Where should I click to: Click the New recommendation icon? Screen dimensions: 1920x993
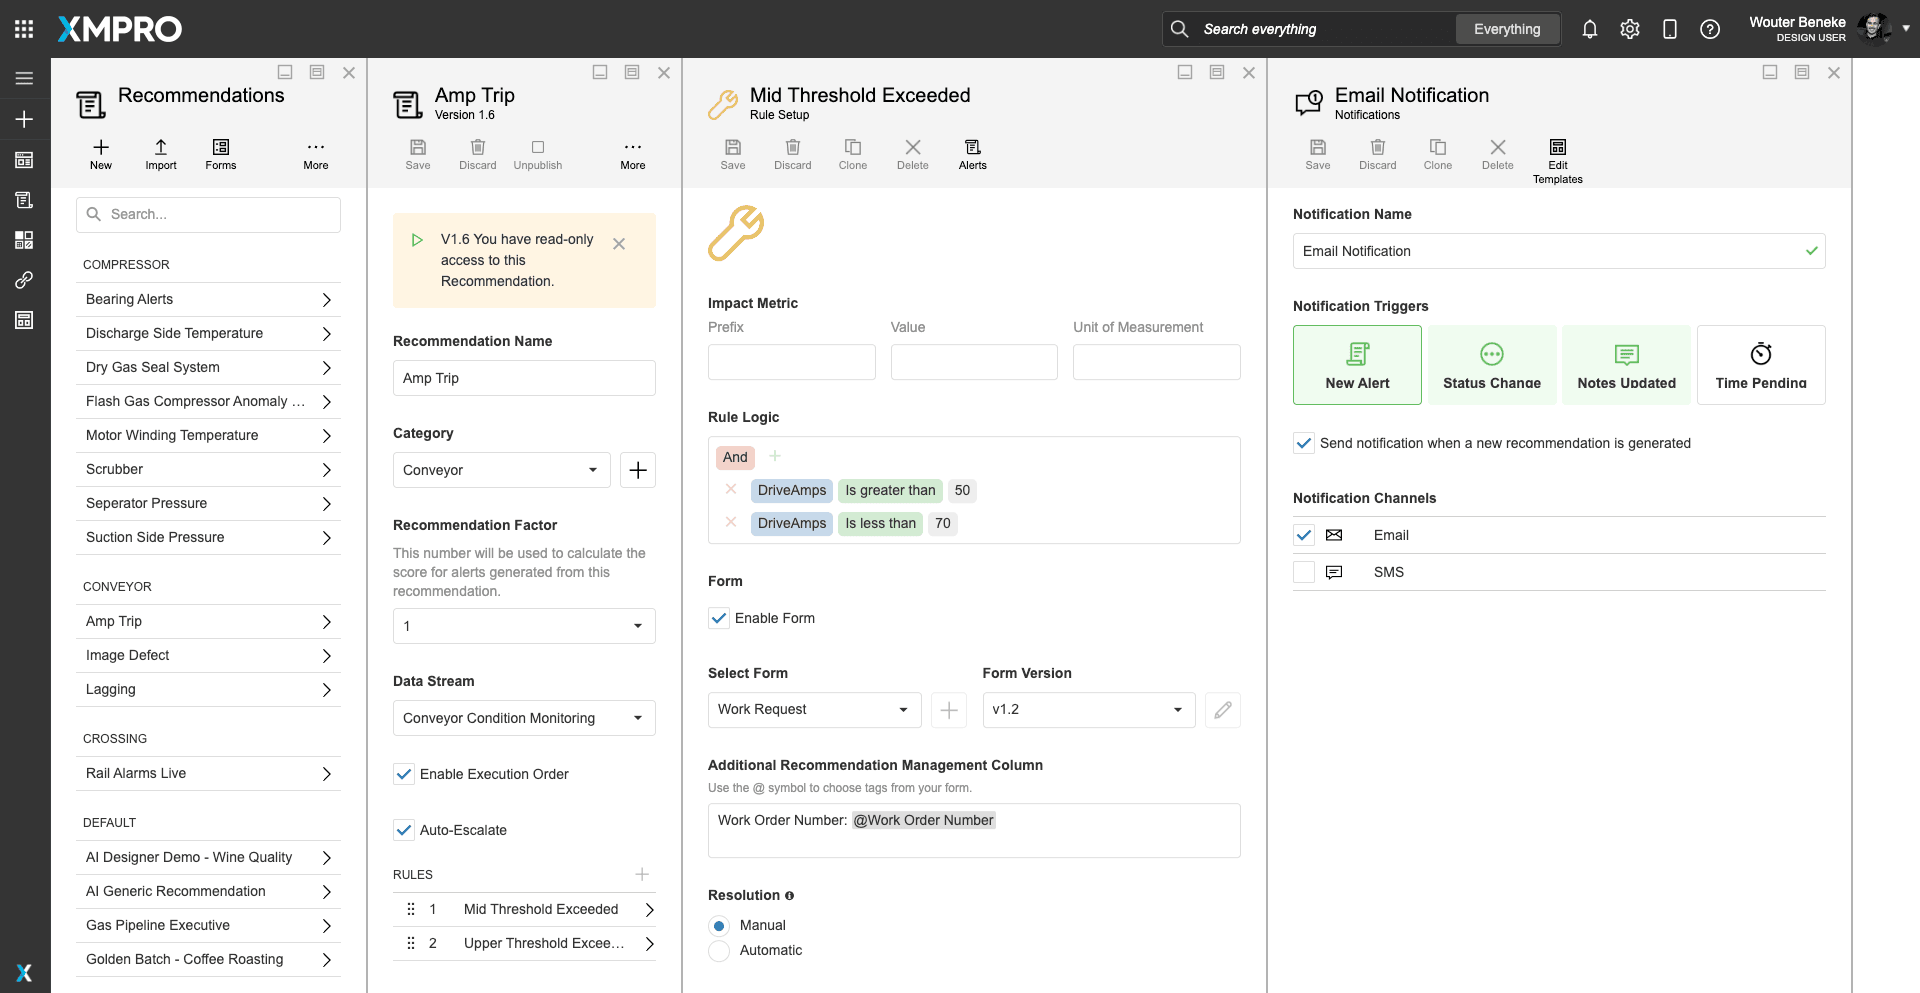point(101,148)
